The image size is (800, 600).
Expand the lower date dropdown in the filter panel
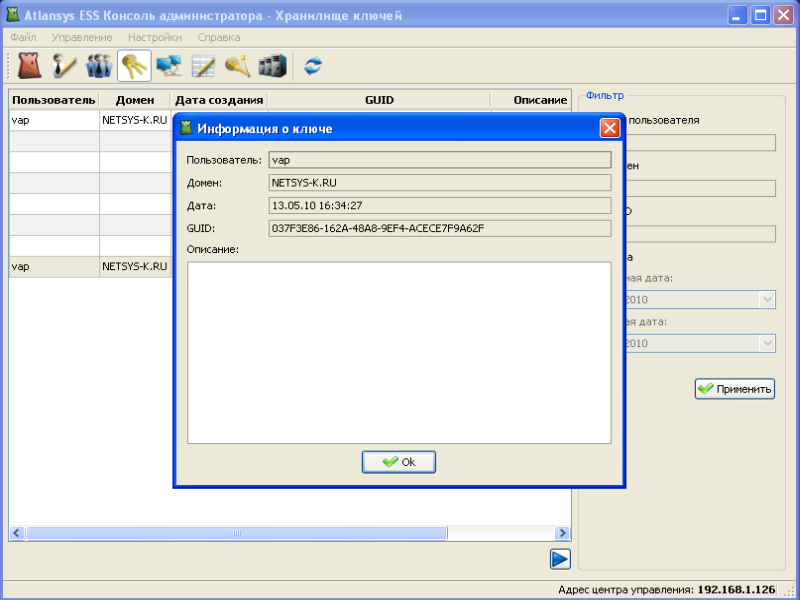tap(767, 343)
